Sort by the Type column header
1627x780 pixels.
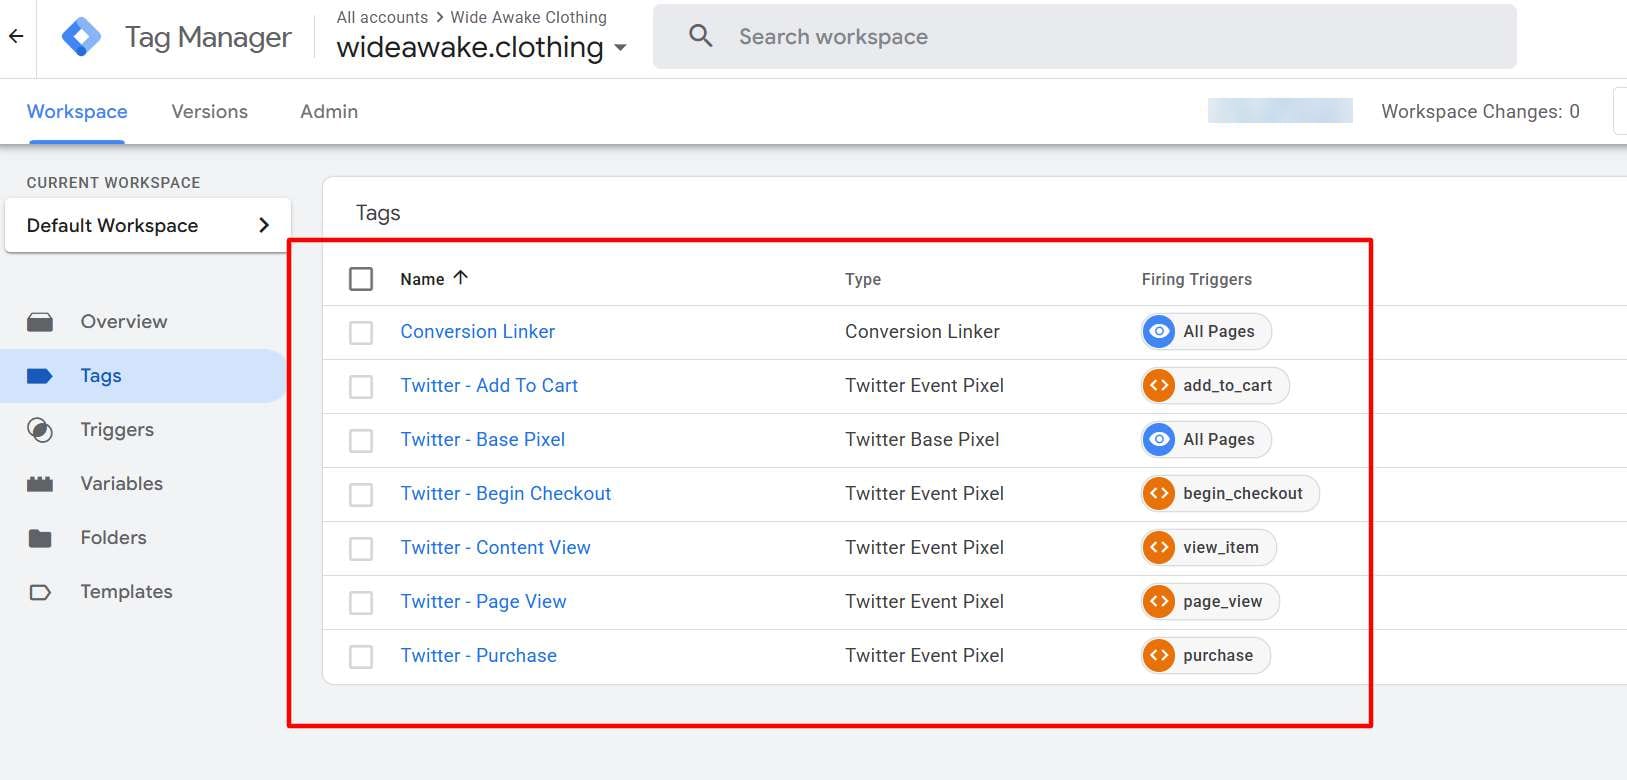point(863,279)
